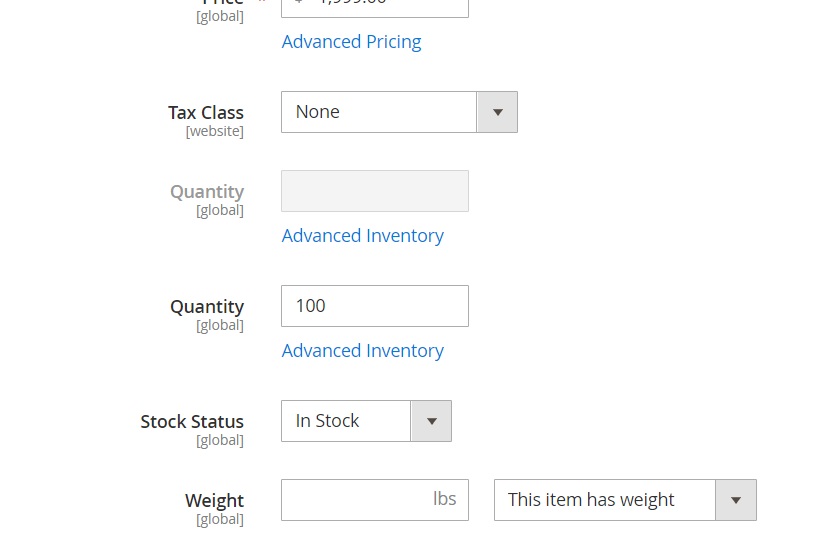Click the Stock Status field label
823x558 pixels.
pyautogui.click(x=192, y=422)
